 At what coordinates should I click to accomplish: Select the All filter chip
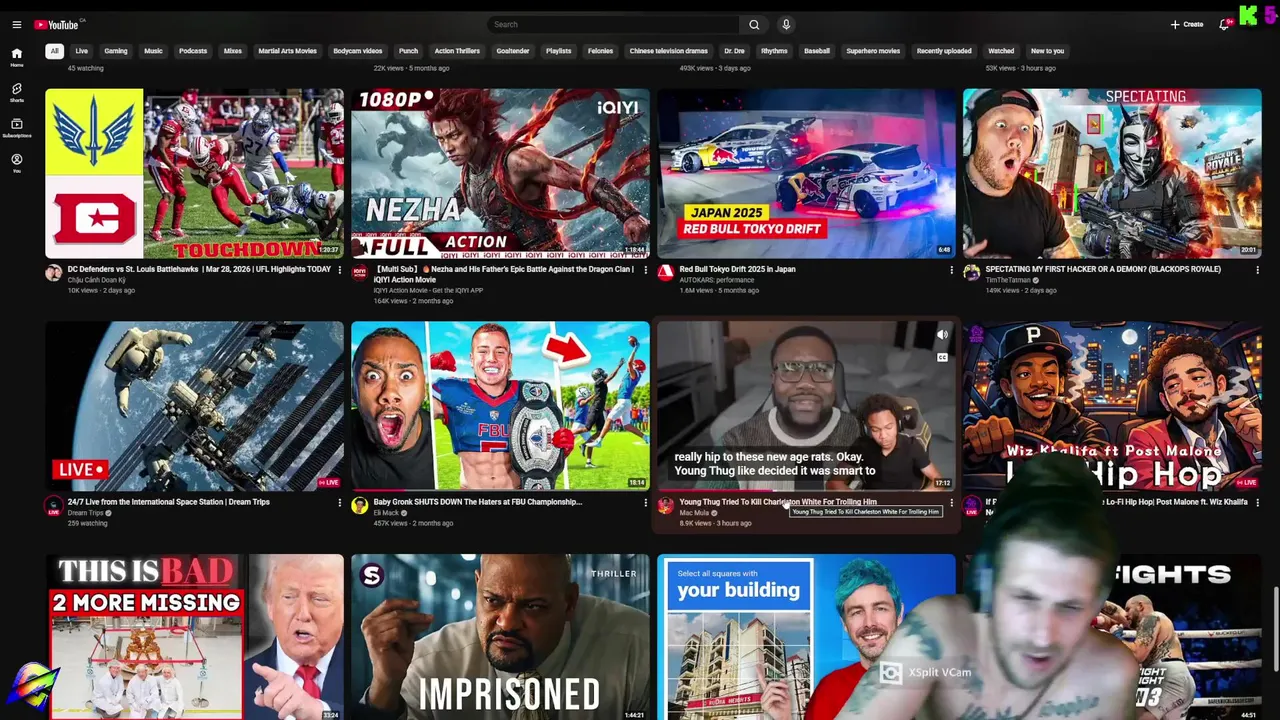click(54, 51)
